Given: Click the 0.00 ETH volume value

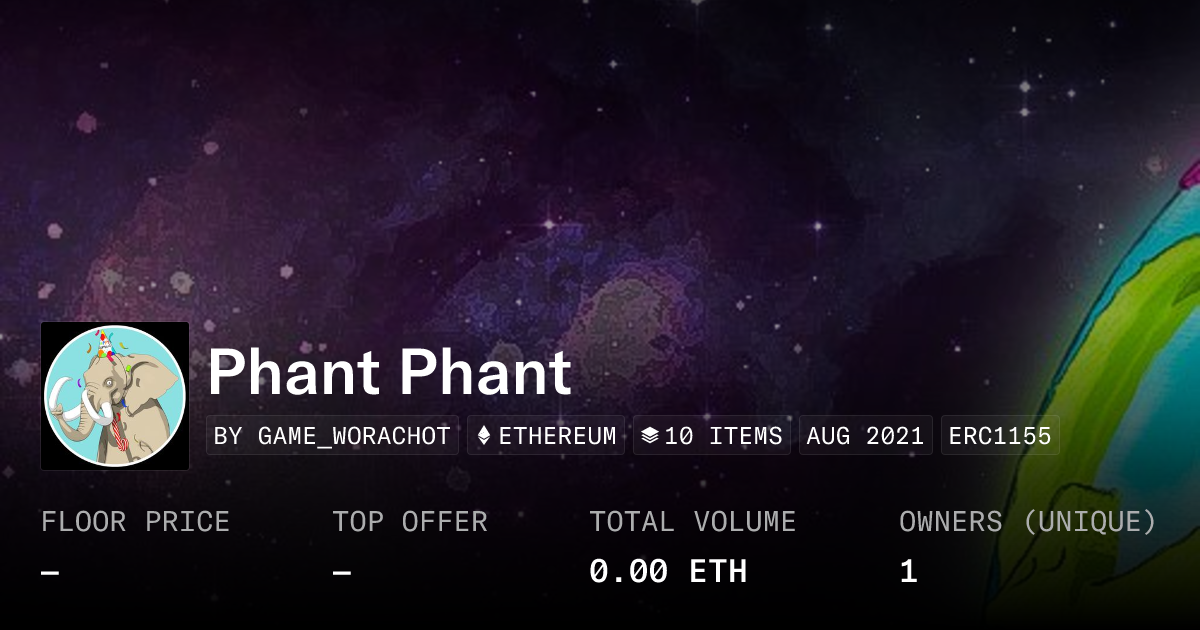Looking at the screenshot, I should 668,572.
